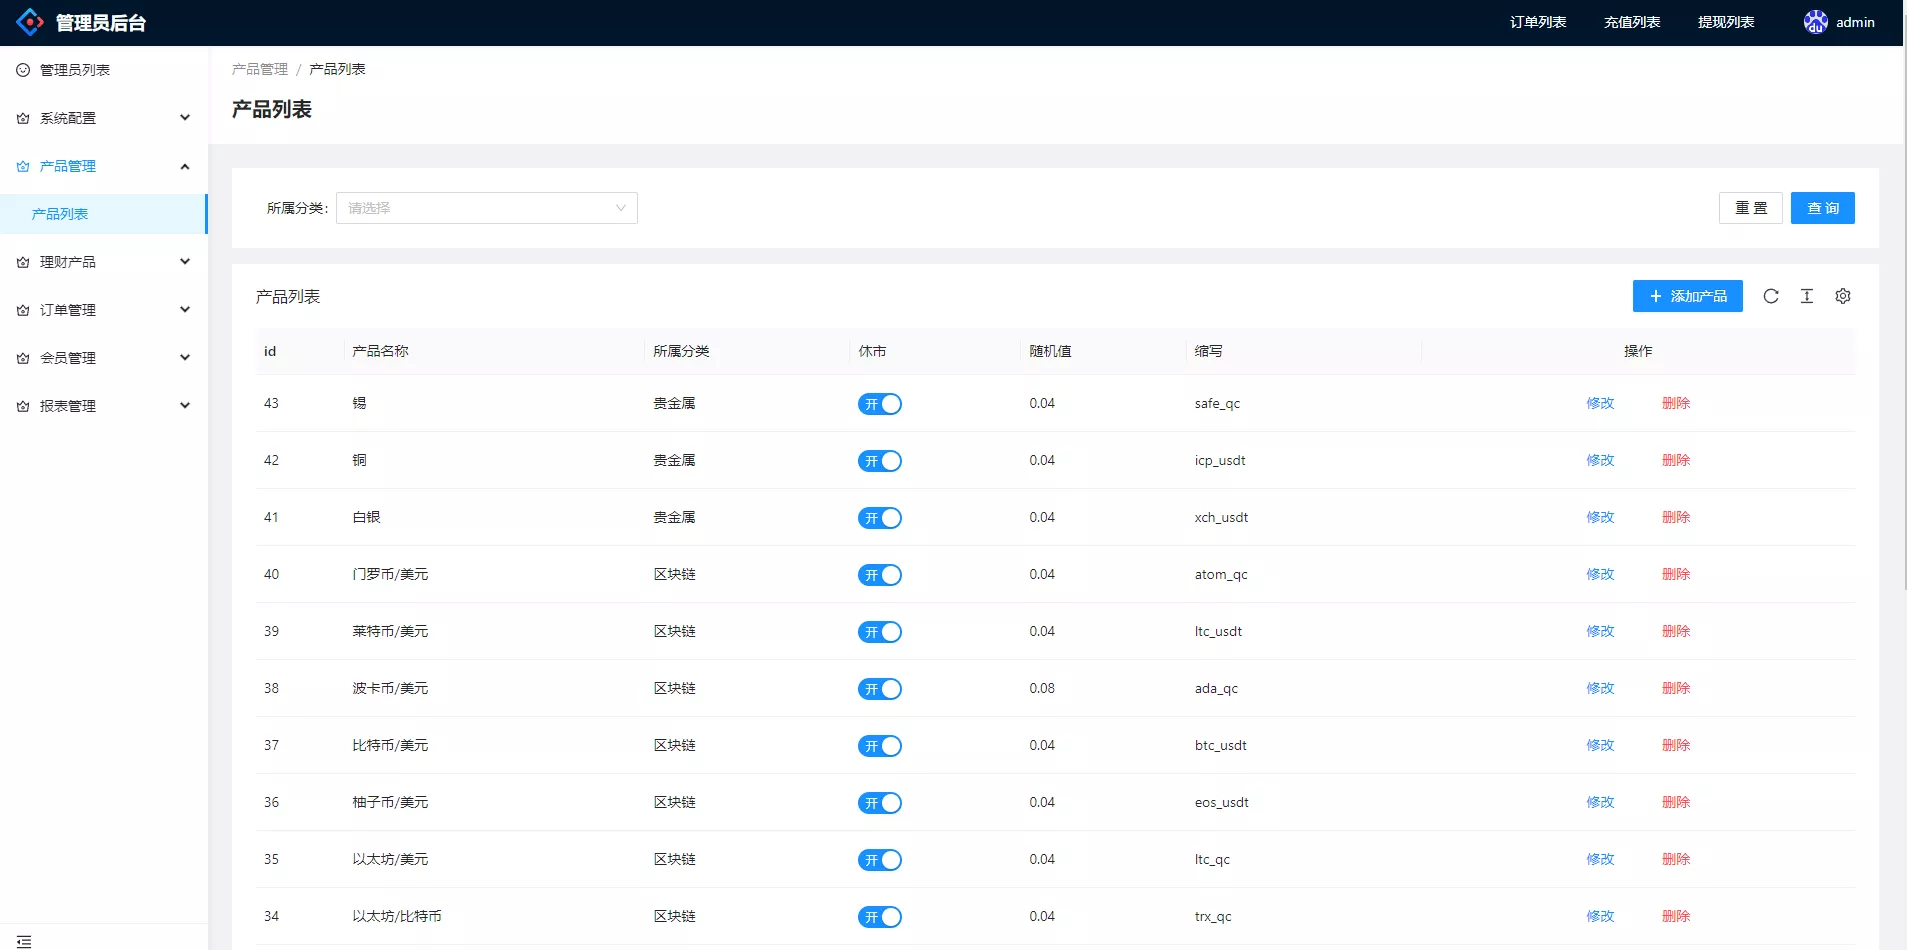
Task: Click the diamond logo in the top-left corner
Action: (29, 21)
